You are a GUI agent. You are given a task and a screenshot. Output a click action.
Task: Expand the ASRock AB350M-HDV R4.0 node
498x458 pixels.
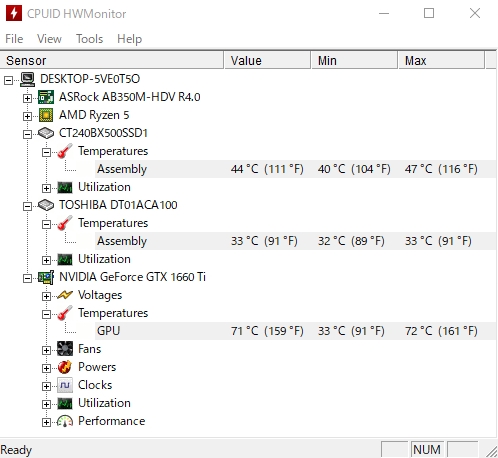click(x=27, y=98)
